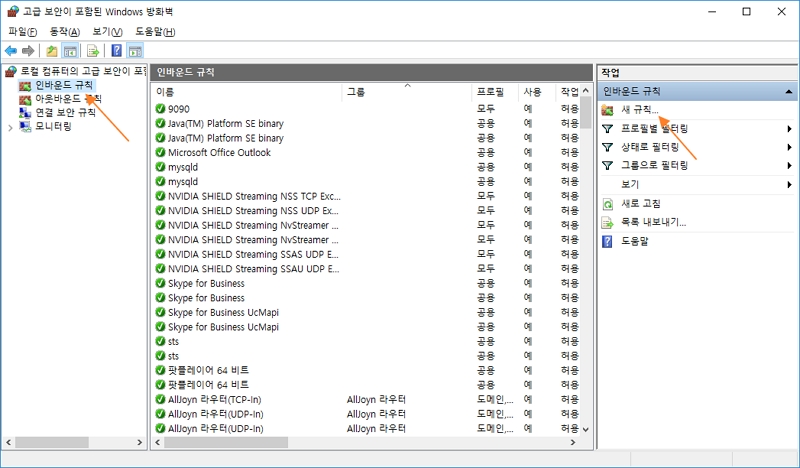Image resolution: width=800 pixels, height=468 pixels.
Task: Select 아웃바운드 규칙 in the tree
Action: point(68,98)
